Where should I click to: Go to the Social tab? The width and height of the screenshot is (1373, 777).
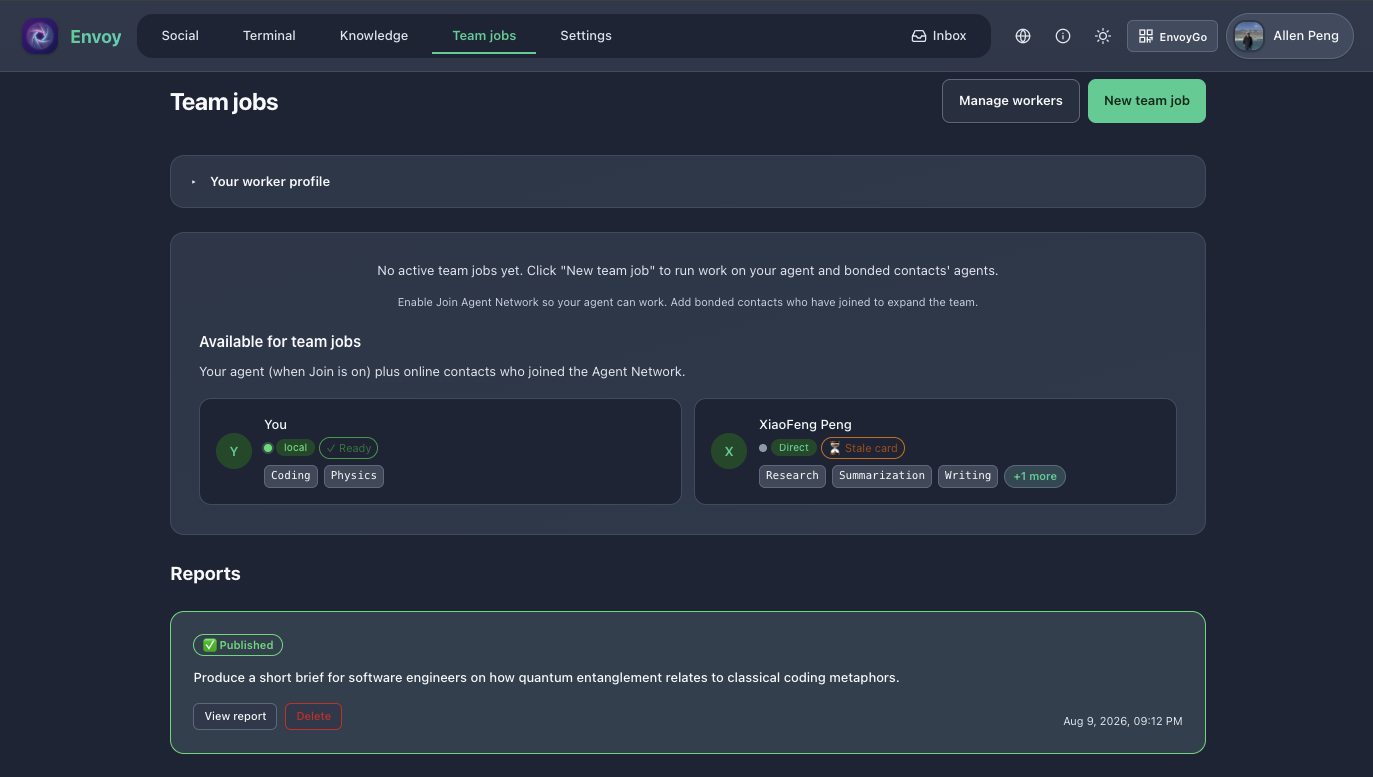coord(180,36)
